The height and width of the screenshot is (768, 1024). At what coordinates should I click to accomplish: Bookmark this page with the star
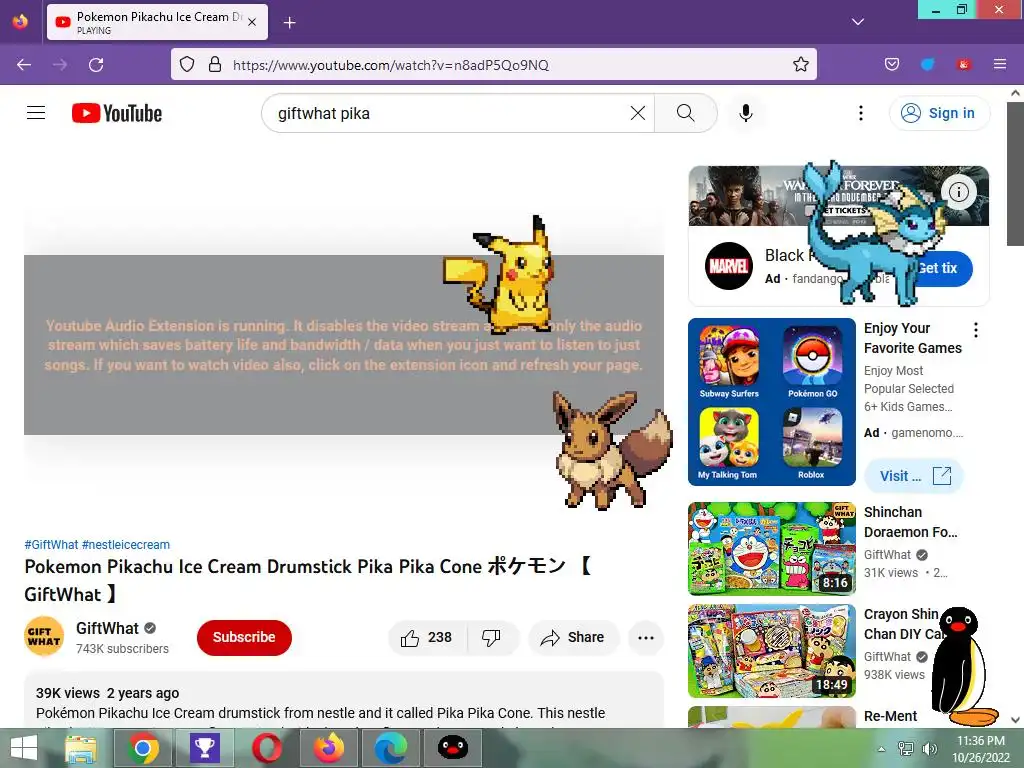801,64
